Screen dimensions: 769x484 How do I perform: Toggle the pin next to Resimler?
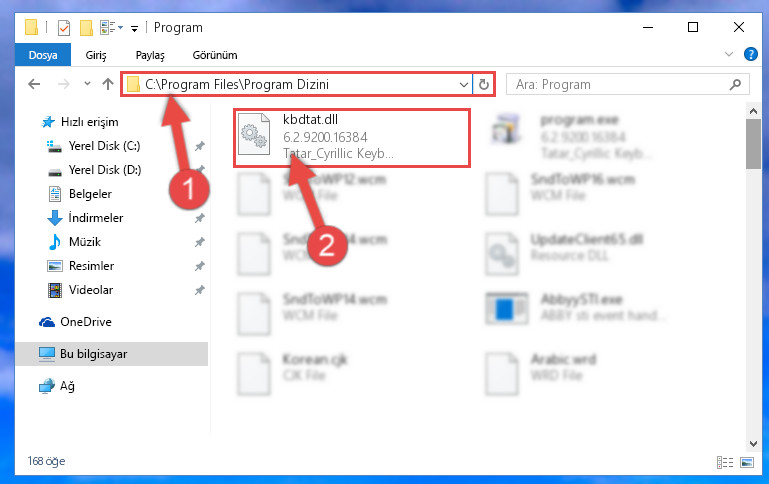[x=200, y=266]
